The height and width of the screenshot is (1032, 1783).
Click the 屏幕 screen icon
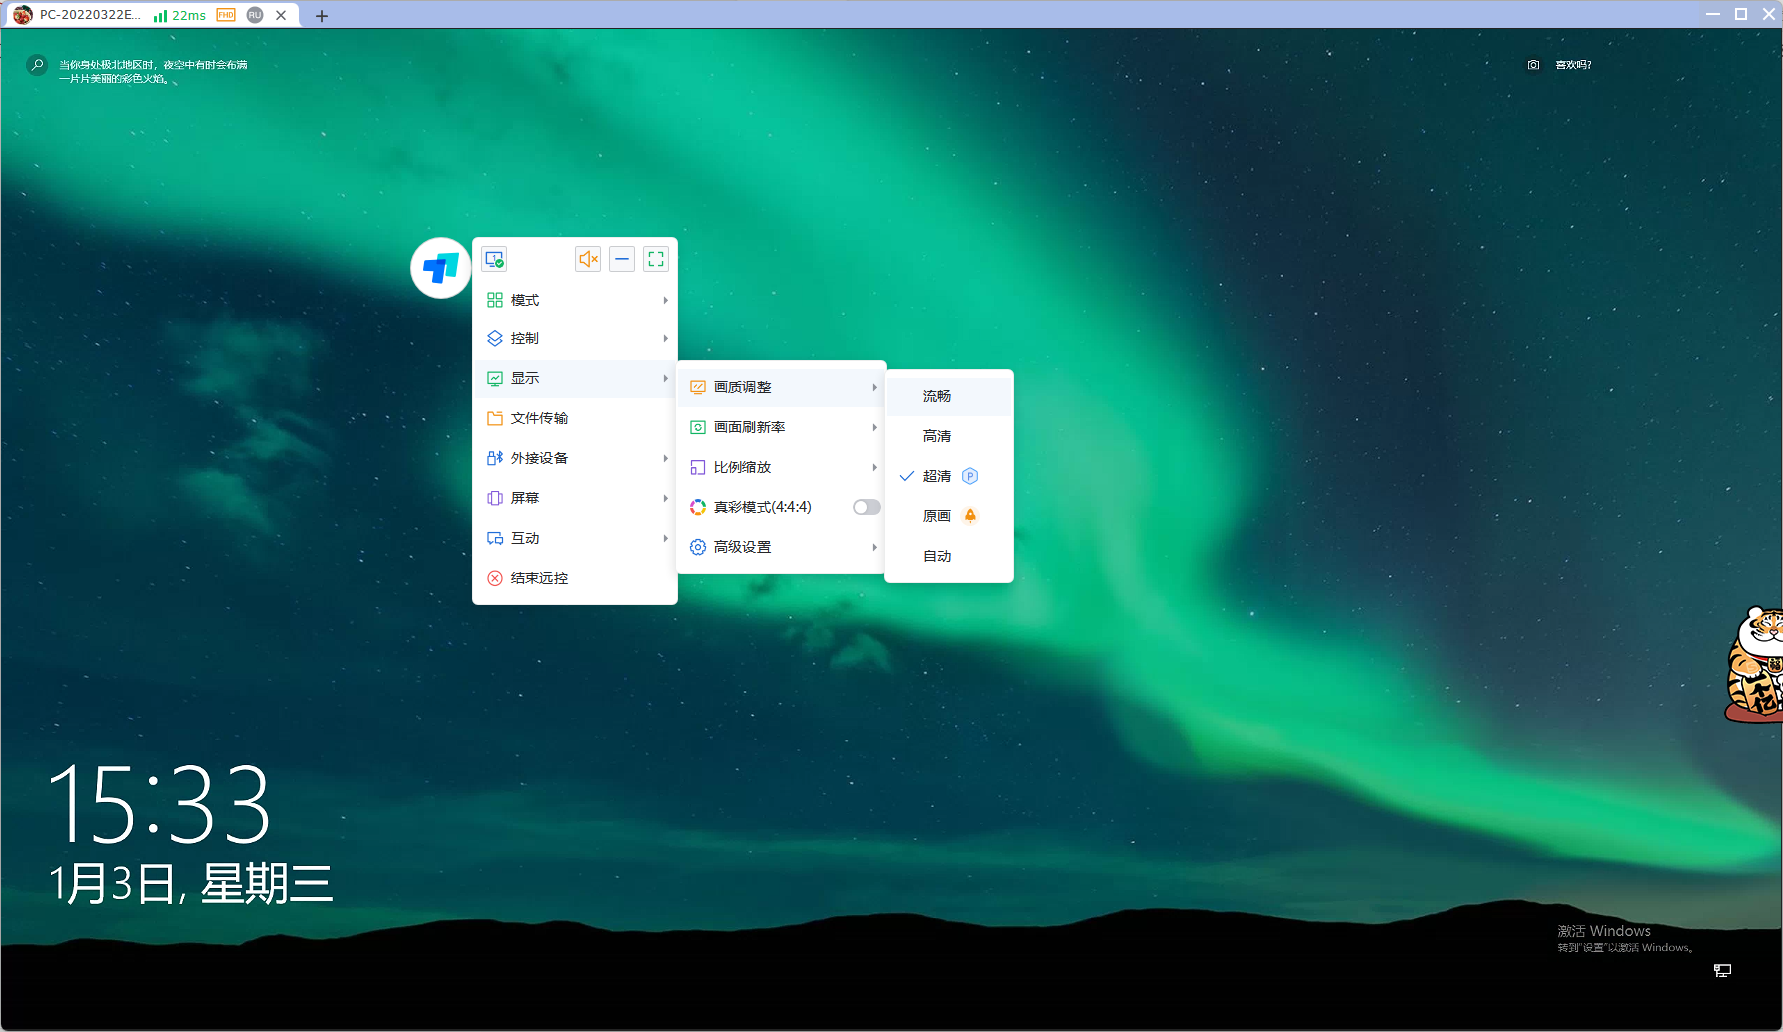click(495, 498)
